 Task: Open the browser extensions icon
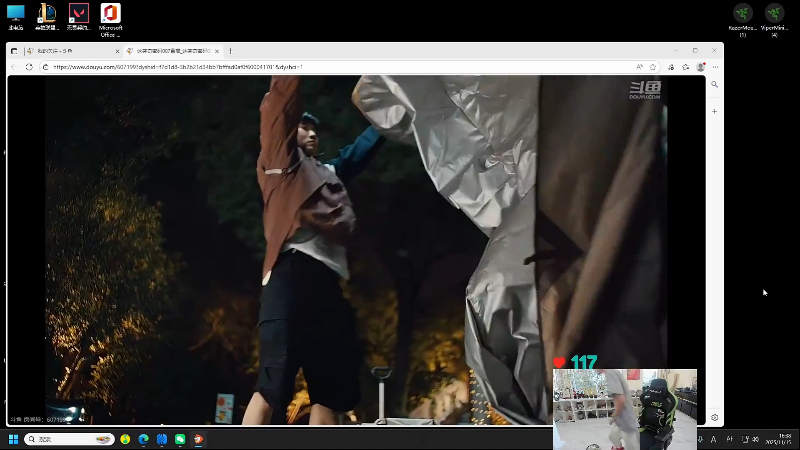click(x=671, y=67)
